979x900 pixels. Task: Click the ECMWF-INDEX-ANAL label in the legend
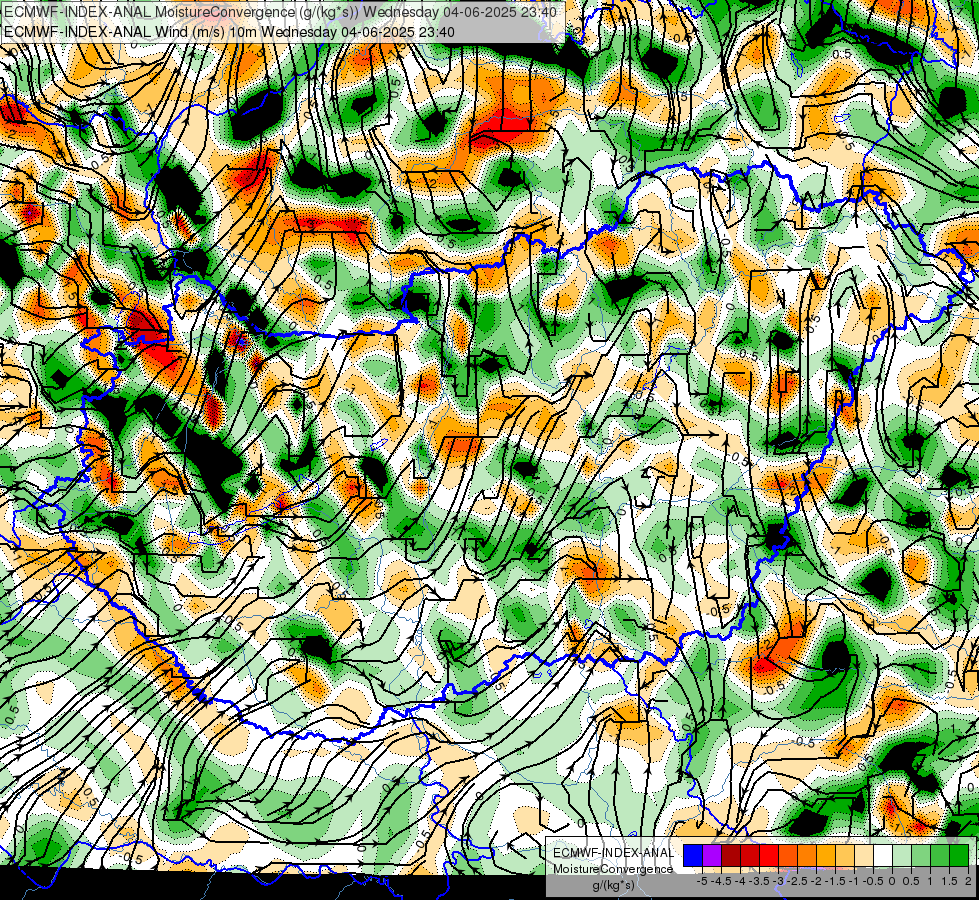coord(614,853)
